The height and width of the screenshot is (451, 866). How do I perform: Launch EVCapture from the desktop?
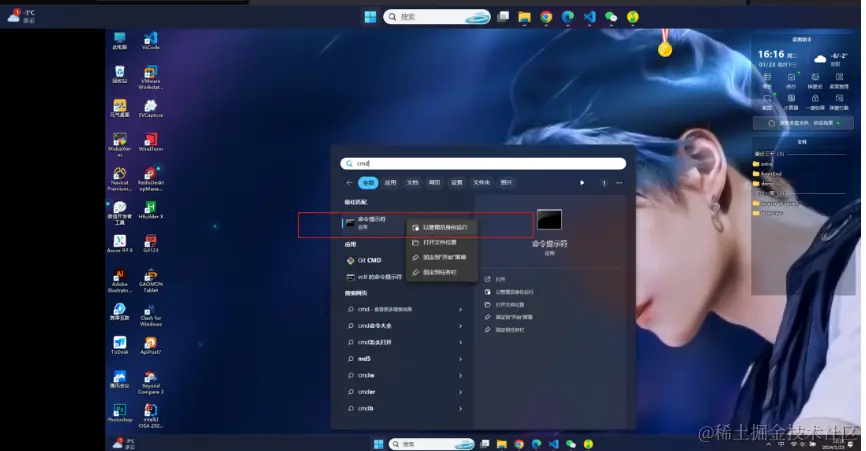click(151, 108)
